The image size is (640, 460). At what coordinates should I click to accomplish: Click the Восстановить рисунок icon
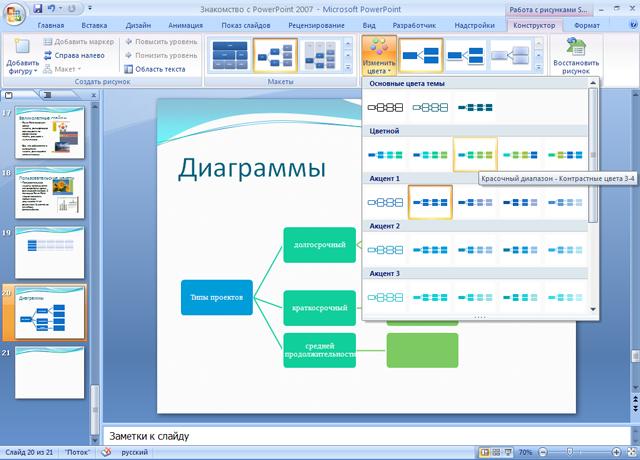(x=576, y=57)
